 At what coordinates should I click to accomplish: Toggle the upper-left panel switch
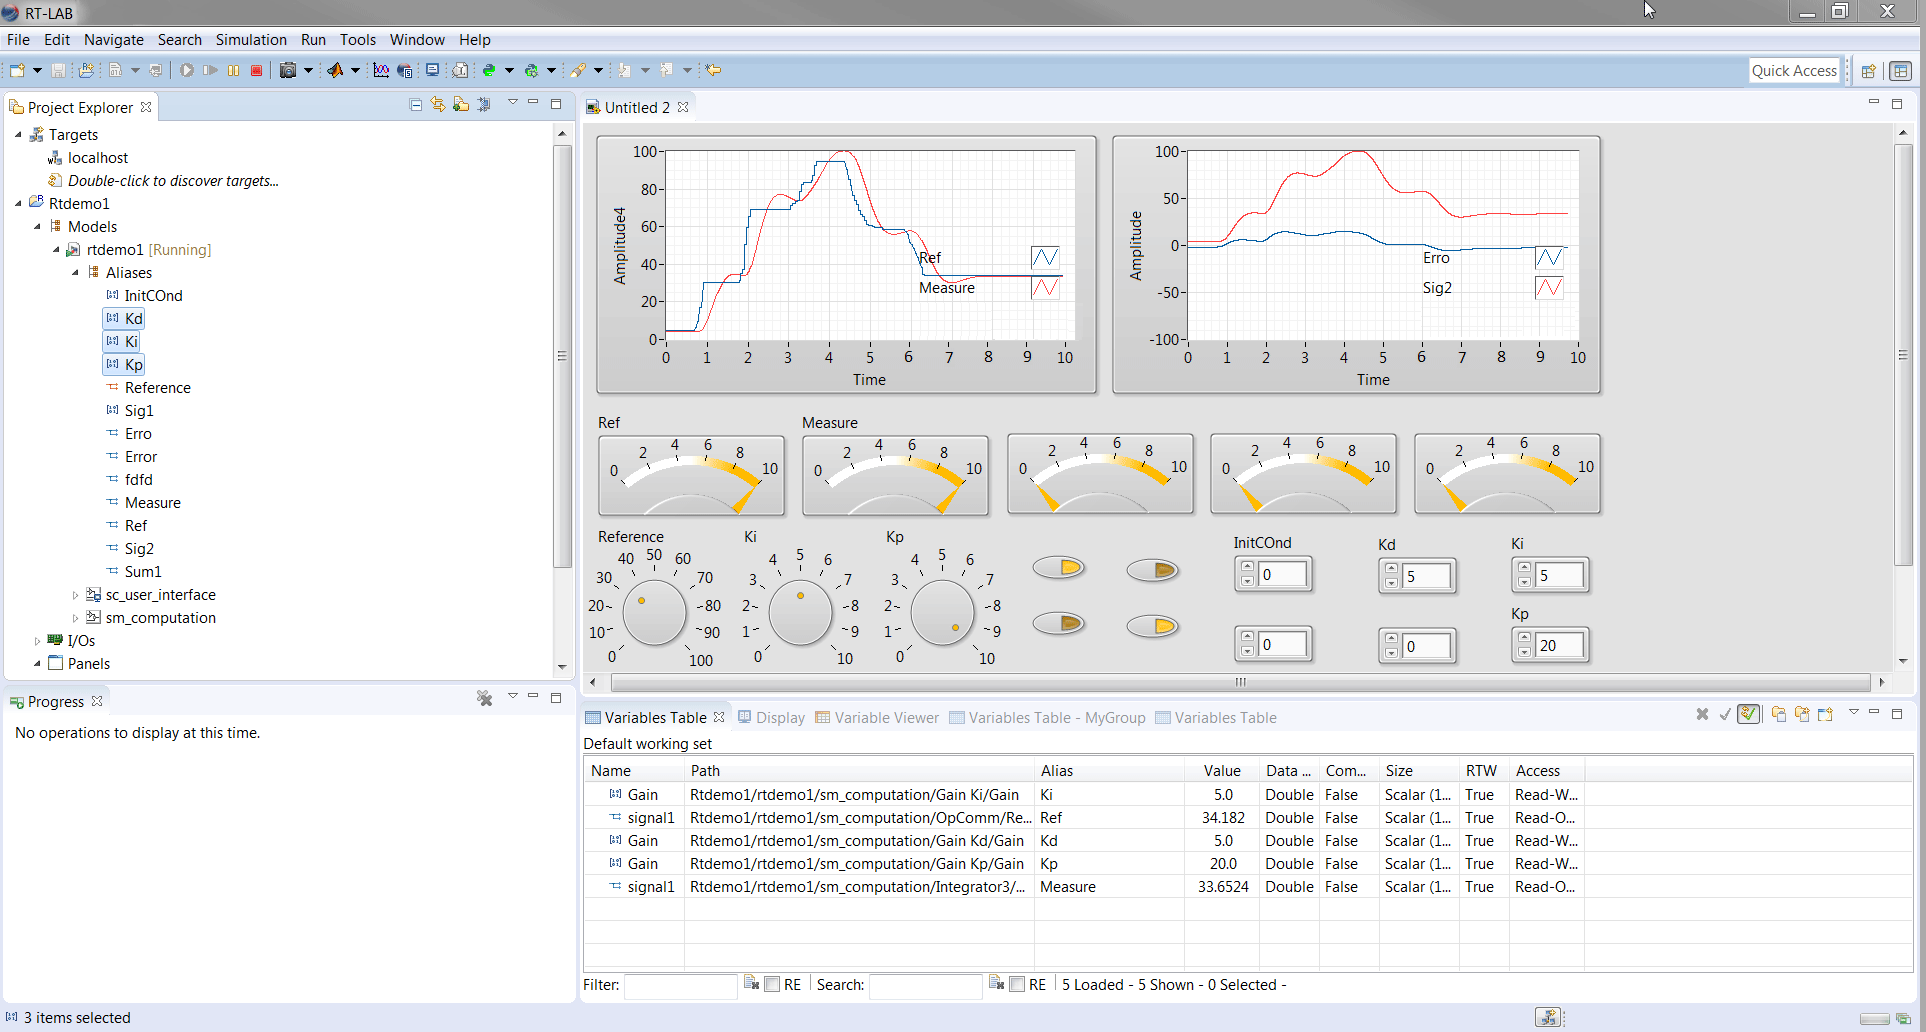1059,568
